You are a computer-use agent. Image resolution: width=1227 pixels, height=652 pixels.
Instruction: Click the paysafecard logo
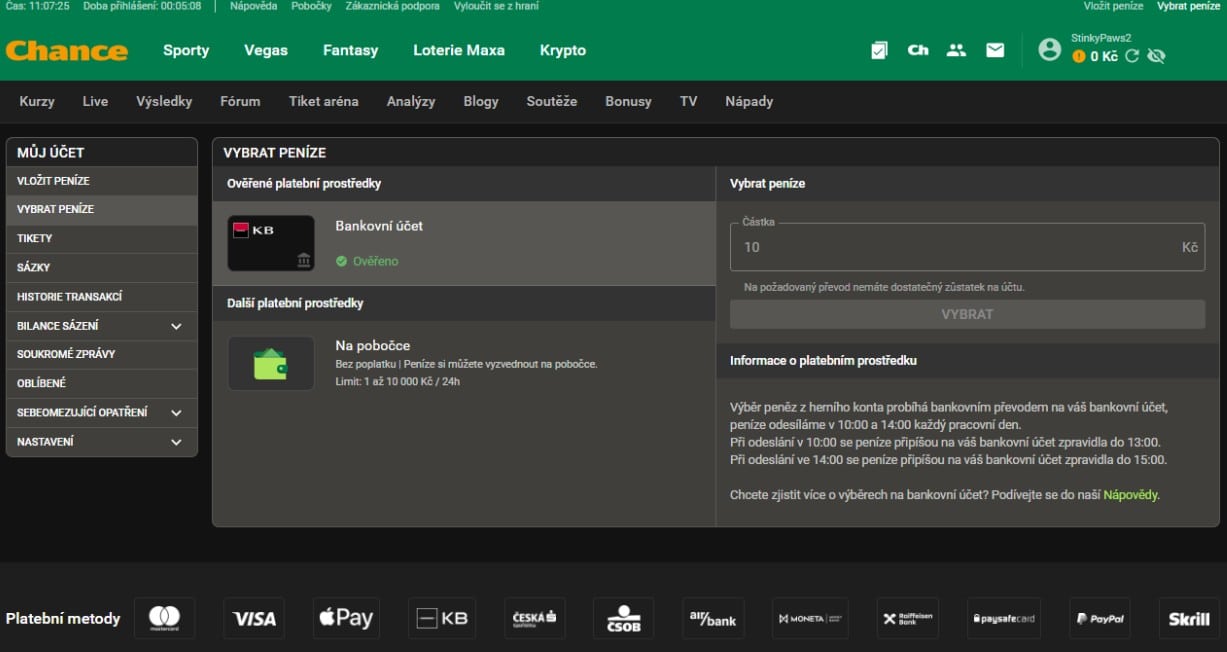pyautogui.click(x=1004, y=618)
